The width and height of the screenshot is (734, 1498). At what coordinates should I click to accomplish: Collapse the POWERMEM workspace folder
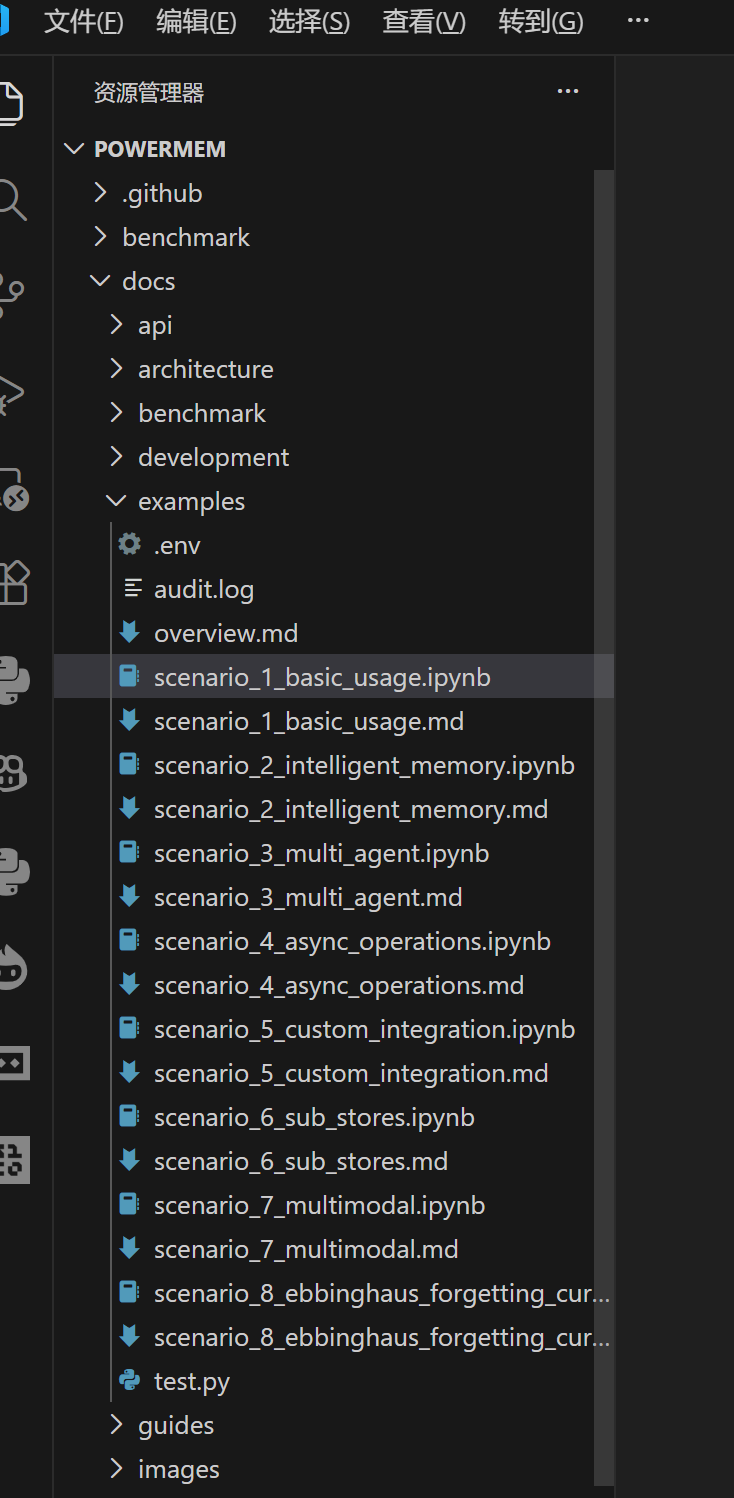pos(73,148)
